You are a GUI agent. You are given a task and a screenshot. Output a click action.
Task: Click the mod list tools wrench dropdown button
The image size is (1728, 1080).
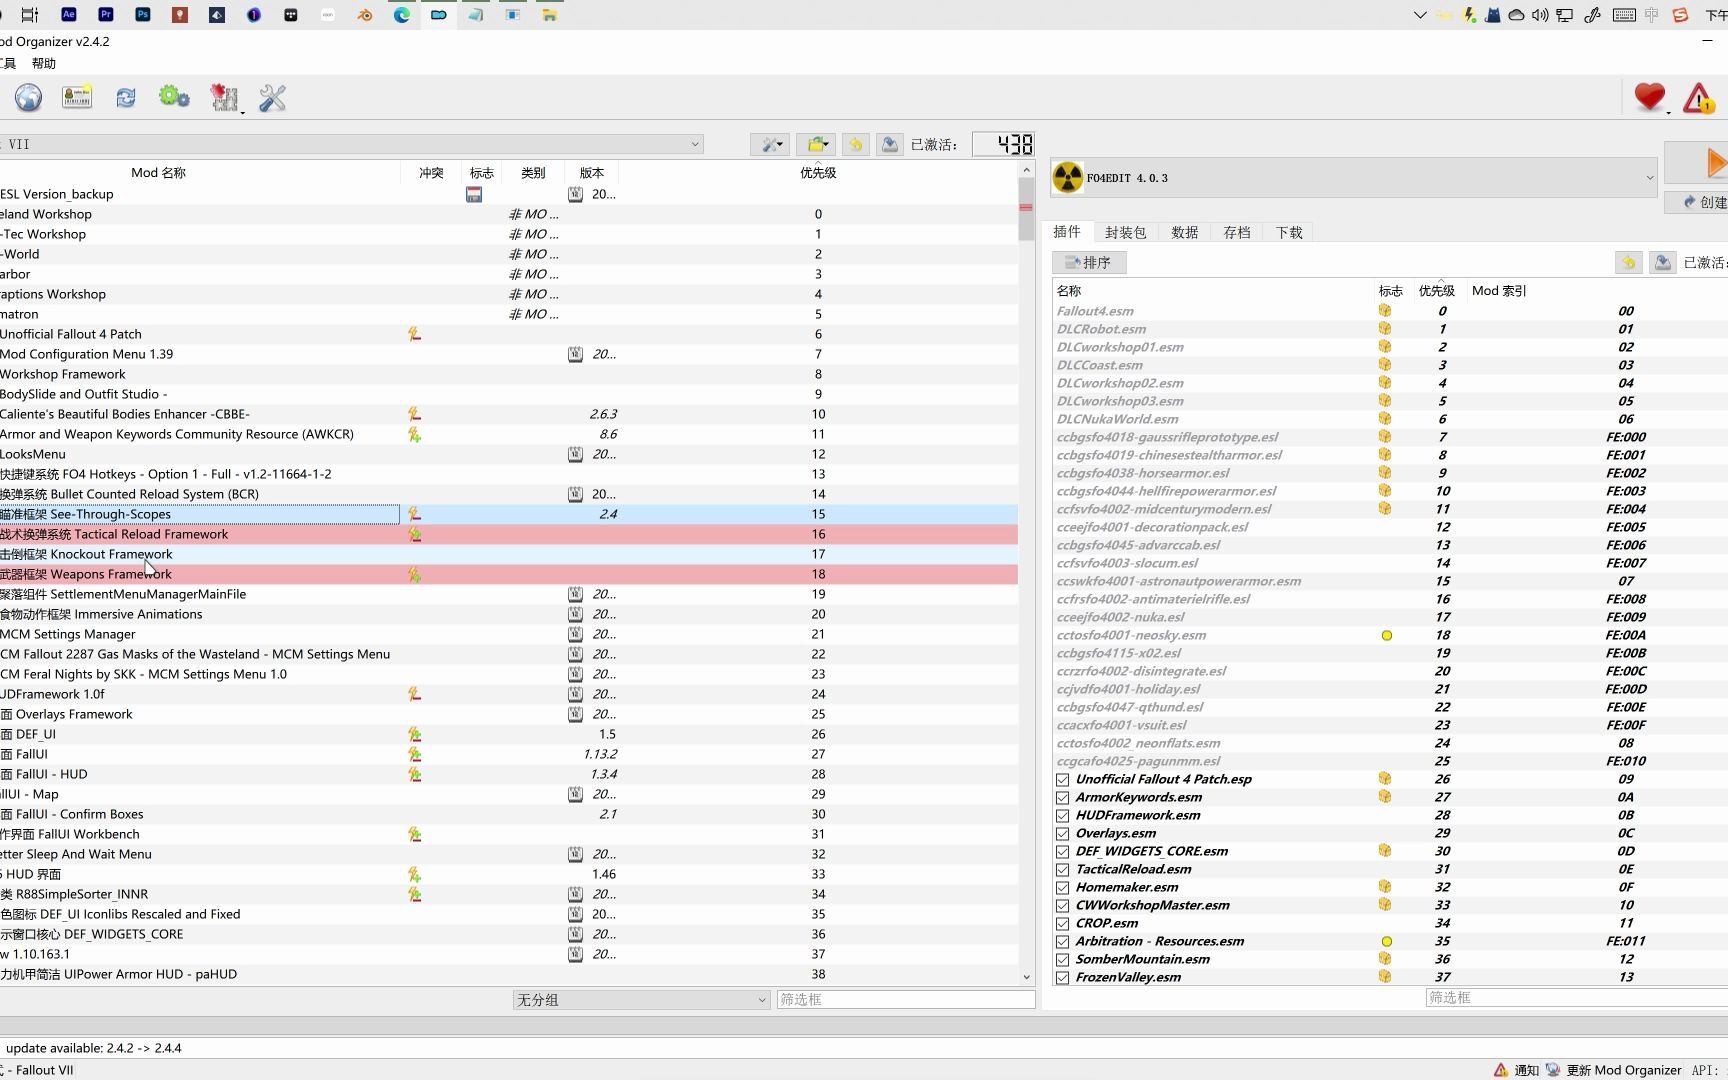pyautogui.click(x=770, y=145)
